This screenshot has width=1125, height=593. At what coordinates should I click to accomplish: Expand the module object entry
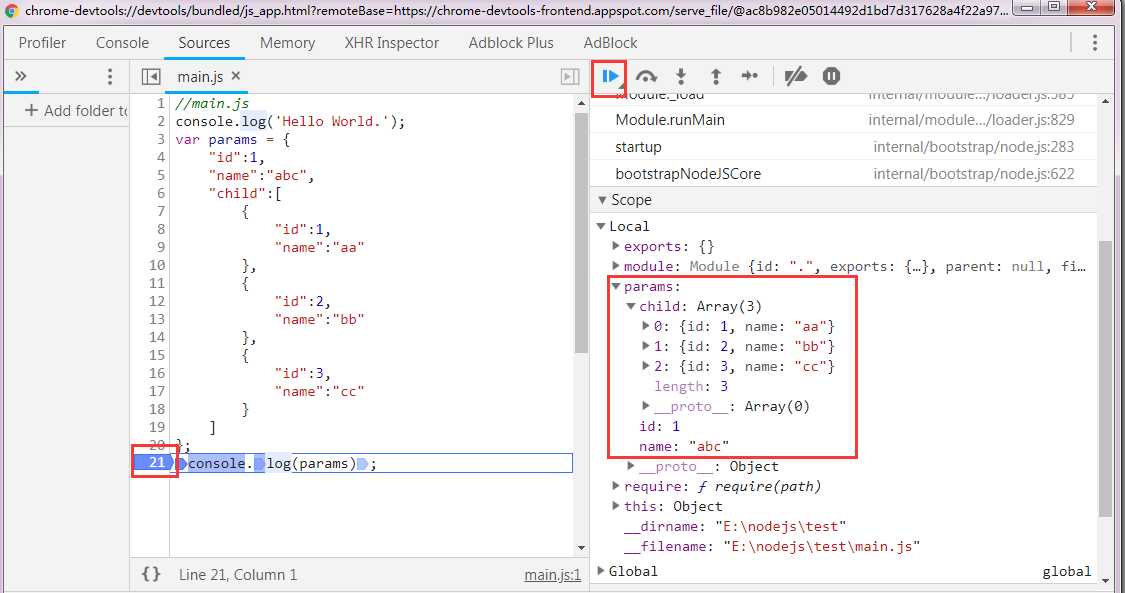[616, 266]
